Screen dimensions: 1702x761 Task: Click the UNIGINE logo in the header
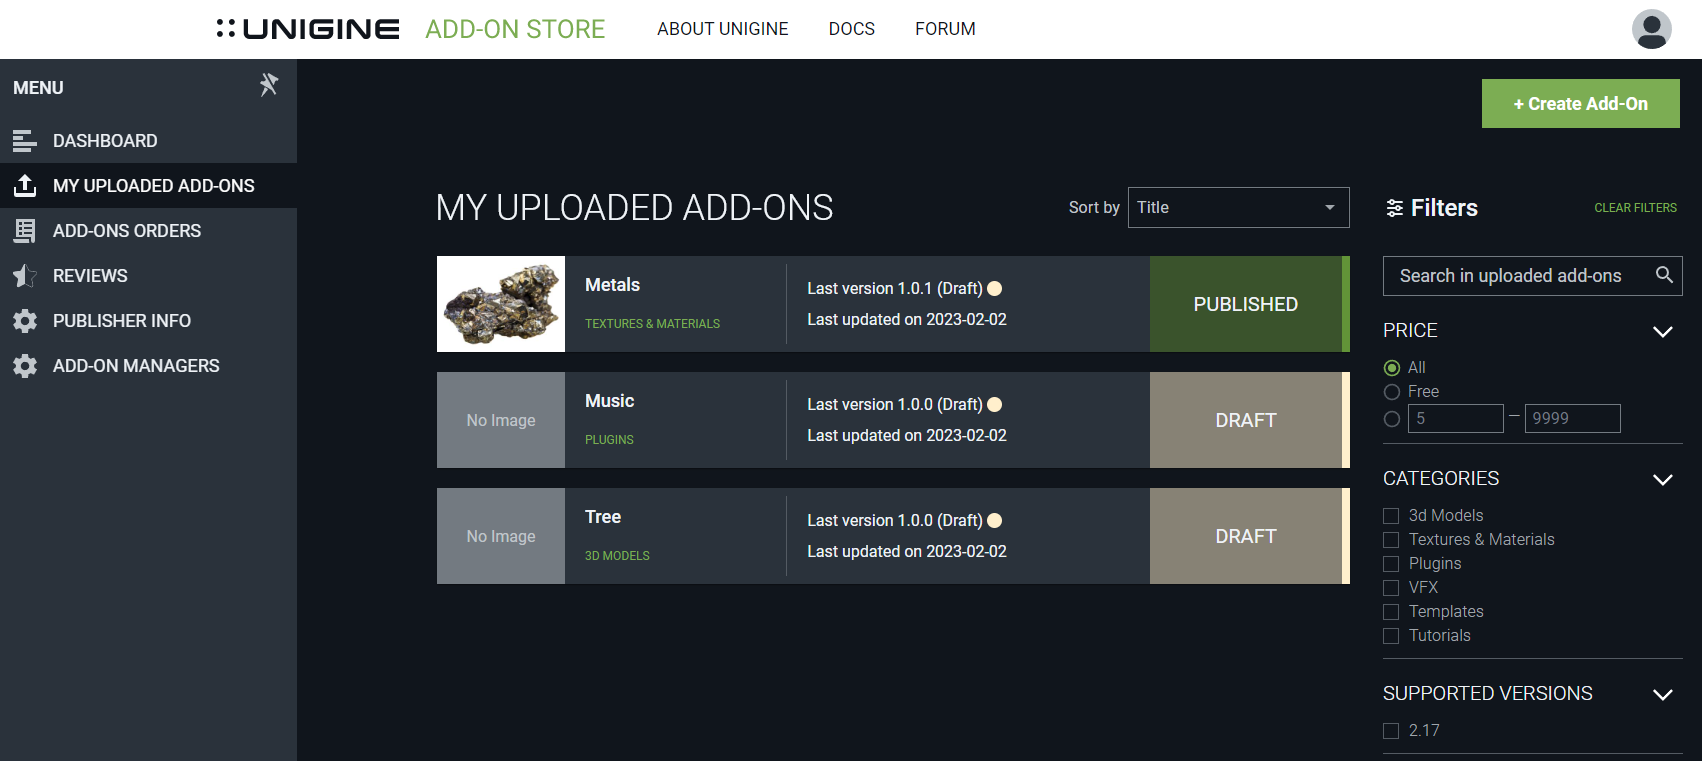click(x=308, y=29)
